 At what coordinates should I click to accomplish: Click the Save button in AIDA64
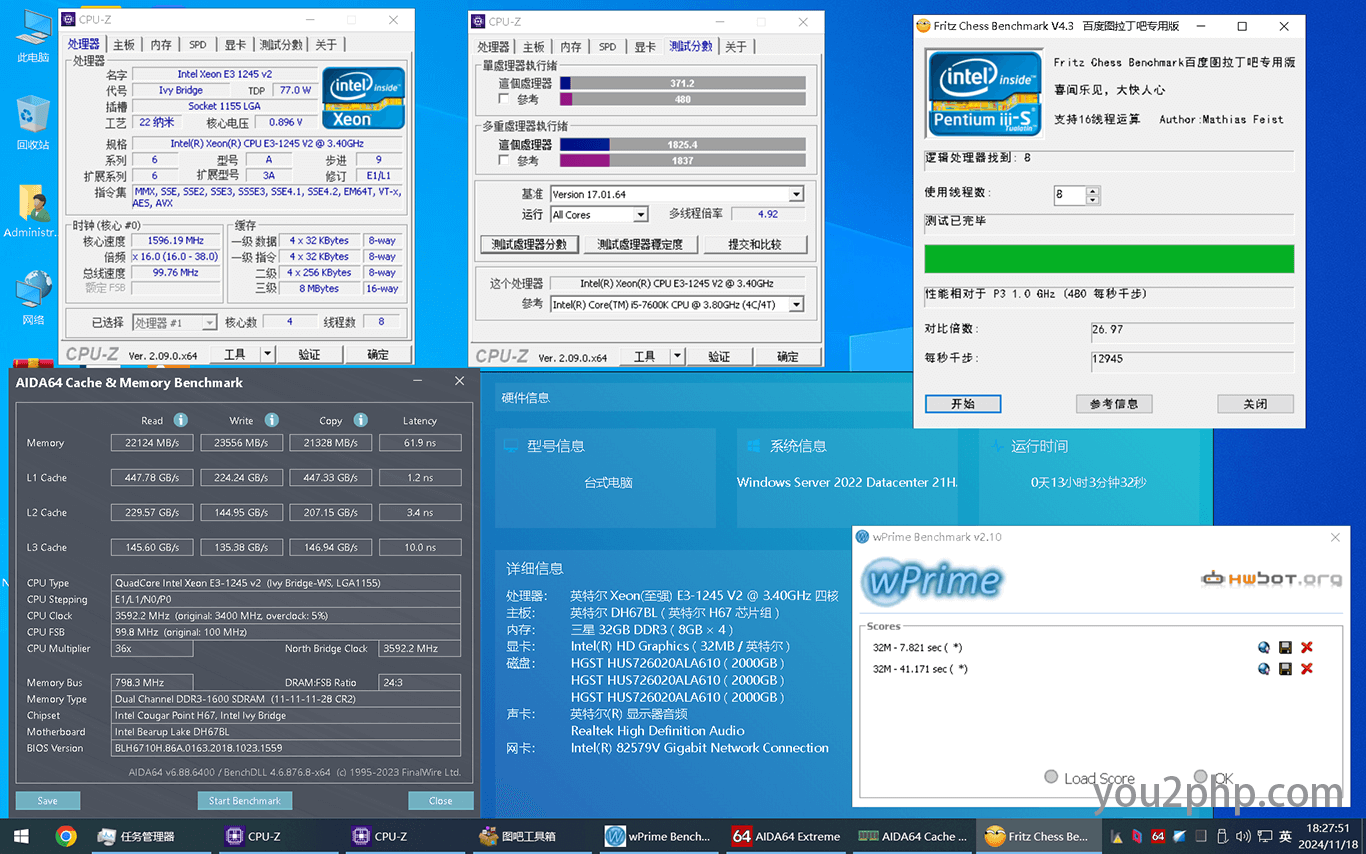[47, 801]
